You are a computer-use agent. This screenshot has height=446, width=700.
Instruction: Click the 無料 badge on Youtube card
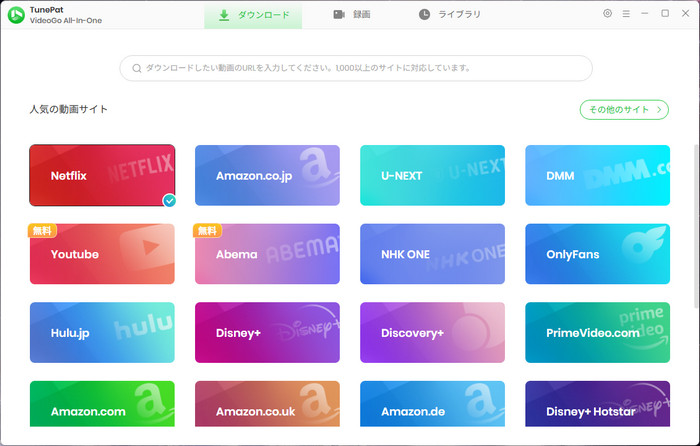42,230
